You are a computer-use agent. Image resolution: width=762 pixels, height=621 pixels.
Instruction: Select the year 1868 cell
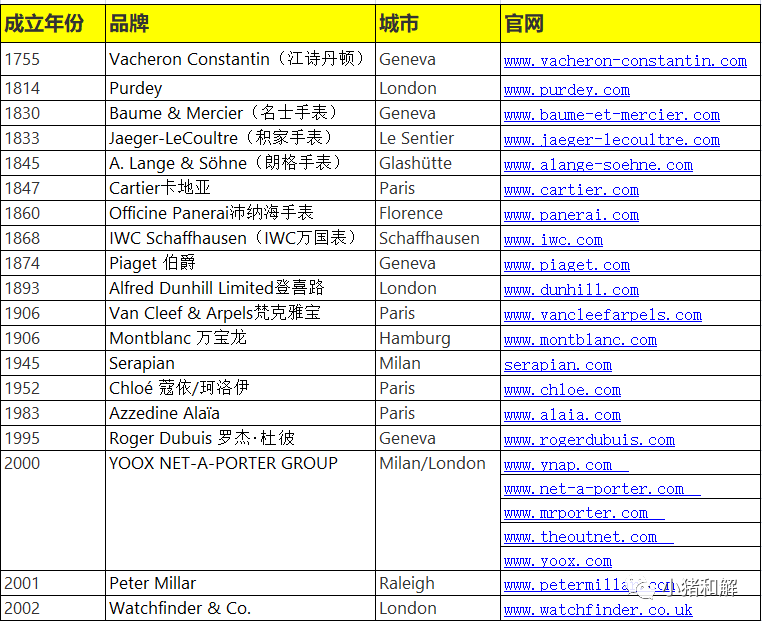click(x=53, y=238)
